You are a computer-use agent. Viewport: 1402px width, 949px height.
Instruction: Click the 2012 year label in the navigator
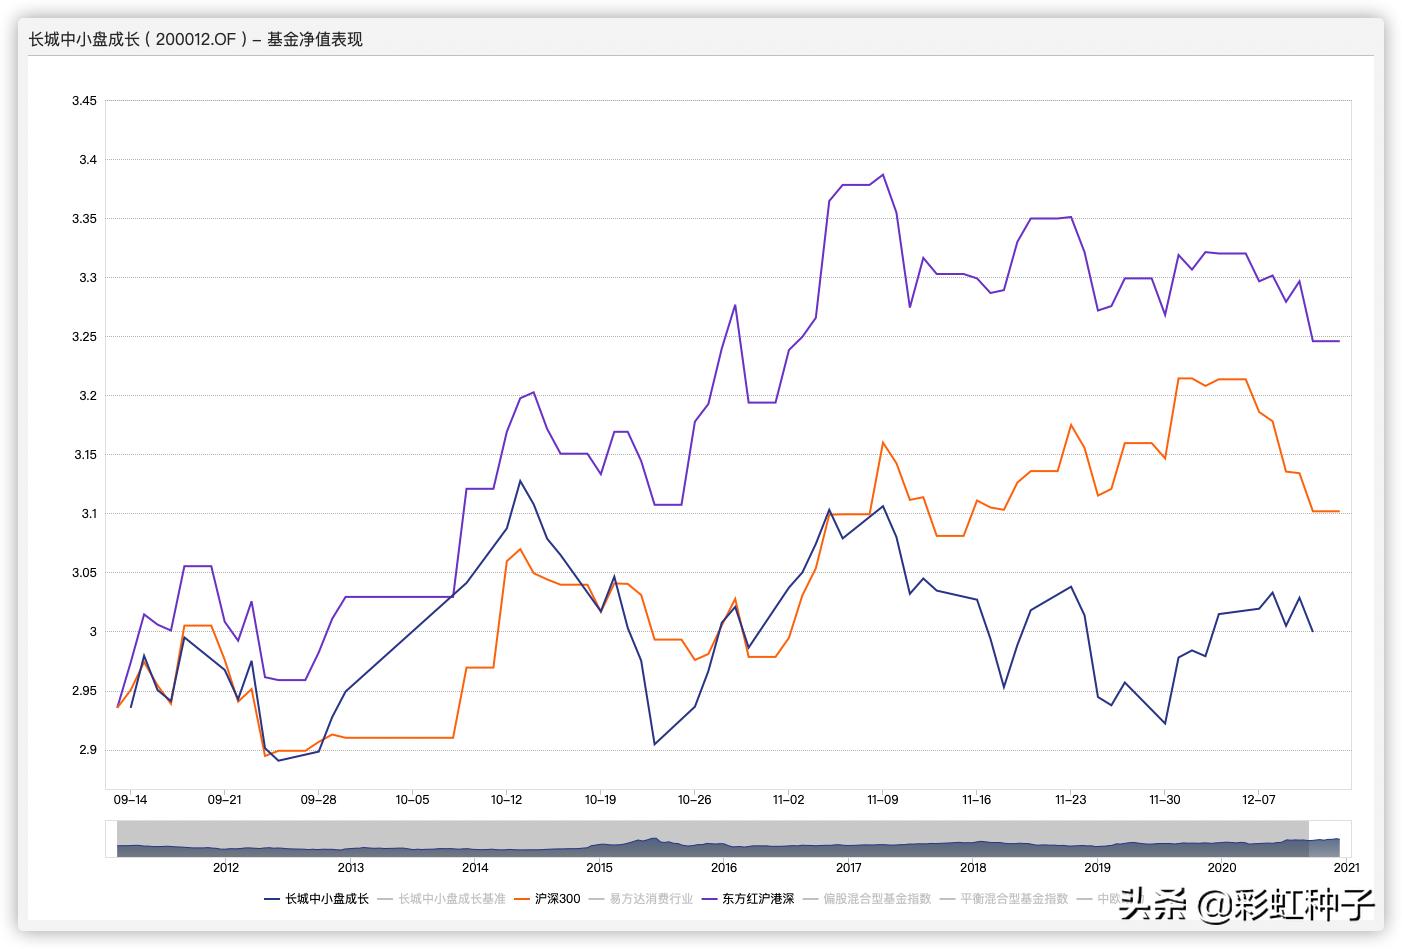[226, 868]
